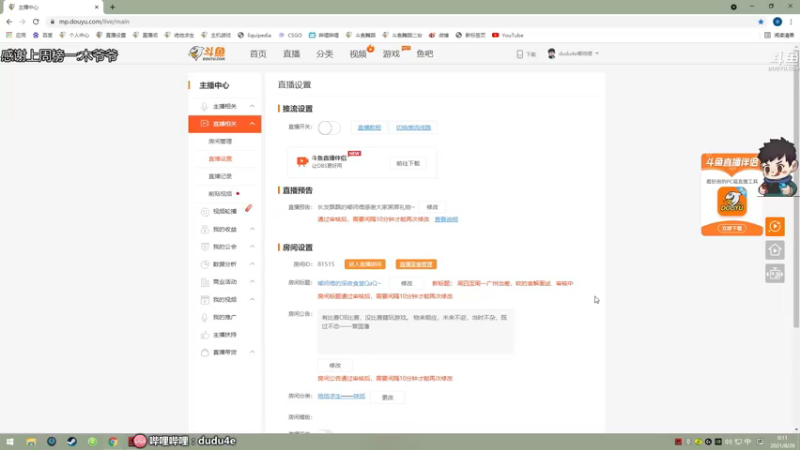This screenshot has width=800, height=450.
Task: Click the user avatar in the header
Action: (x=551, y=53)
